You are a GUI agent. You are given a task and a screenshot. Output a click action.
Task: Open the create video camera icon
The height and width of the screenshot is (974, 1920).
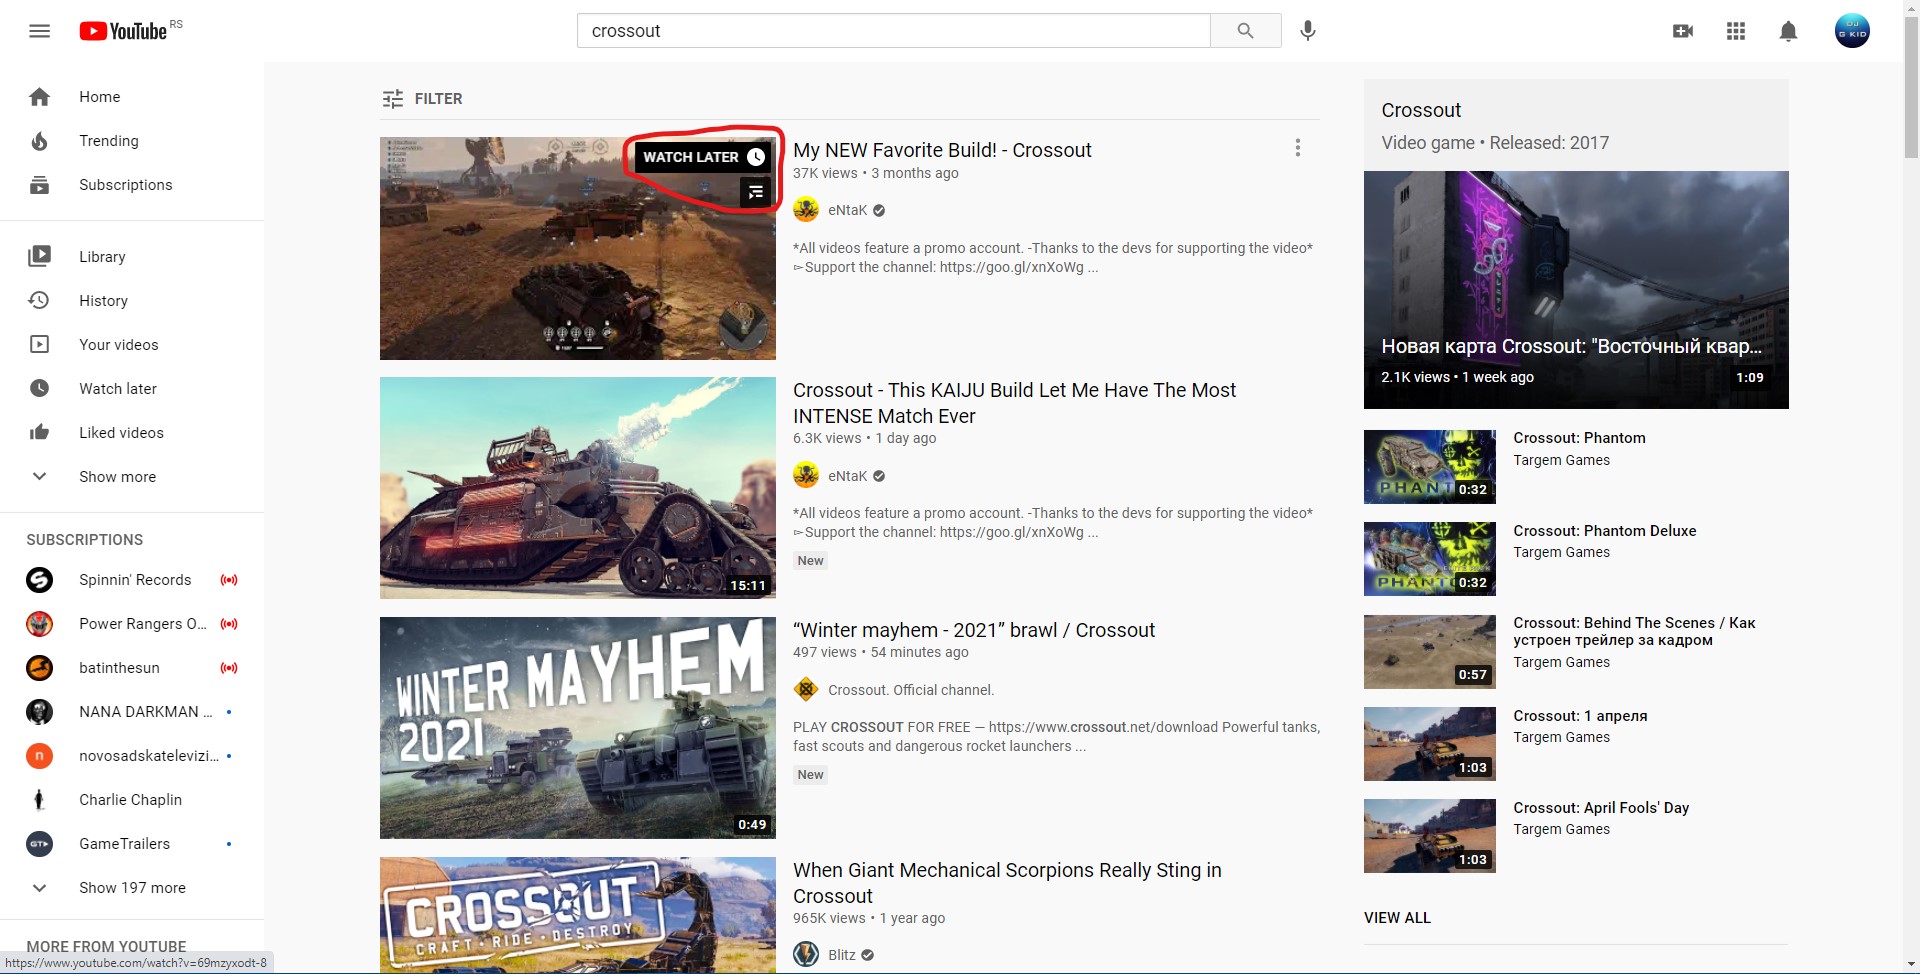1683,31
